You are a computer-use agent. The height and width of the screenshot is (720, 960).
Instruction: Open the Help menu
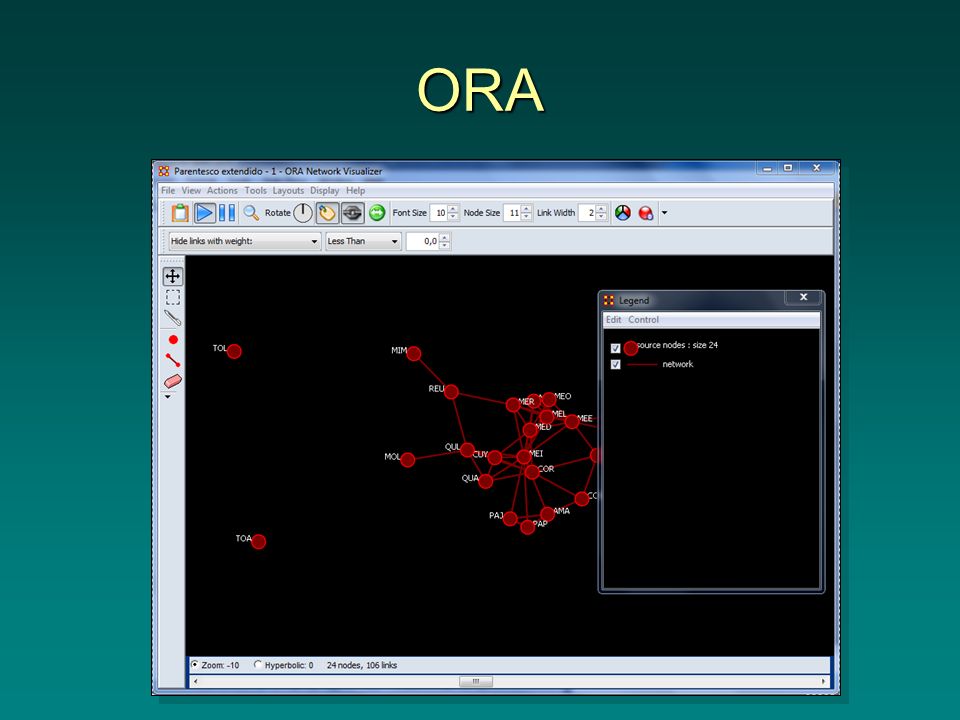click(x=355, y=190)
